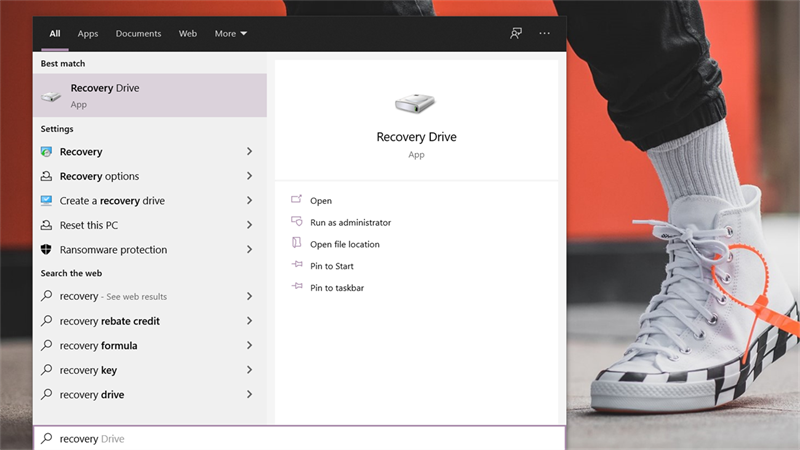
Task: Expand the 'recovery rebate credit' chevron
Action: tap(249, 321)
